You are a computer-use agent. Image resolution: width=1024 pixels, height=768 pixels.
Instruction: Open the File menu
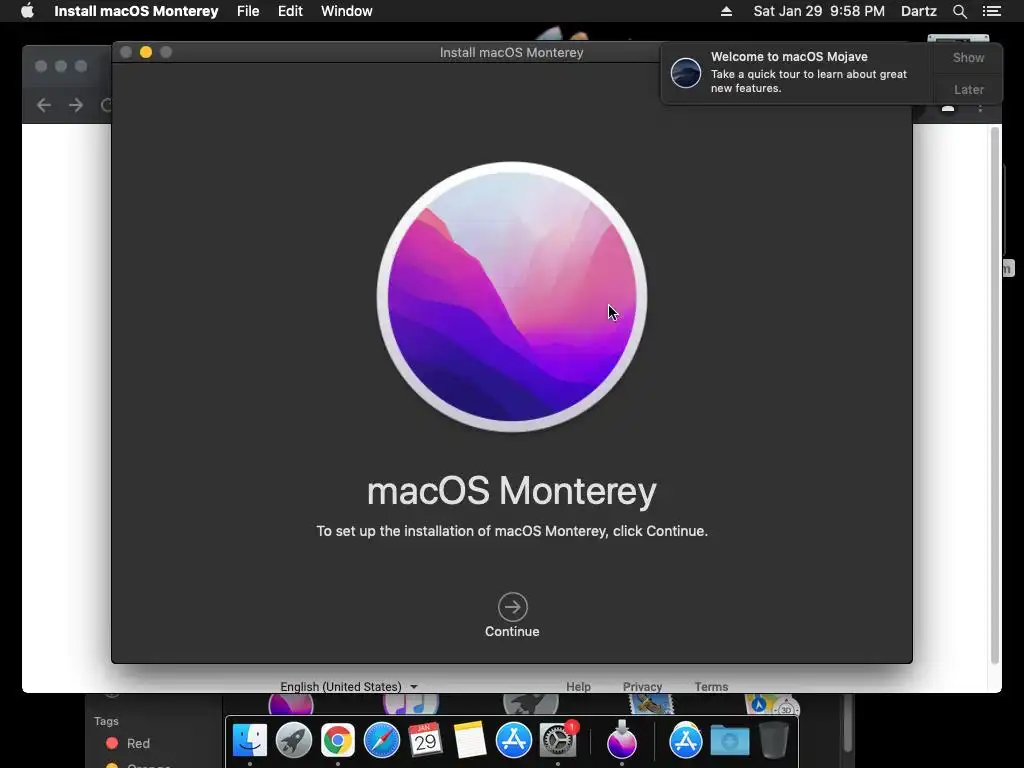tap(248, 11)
